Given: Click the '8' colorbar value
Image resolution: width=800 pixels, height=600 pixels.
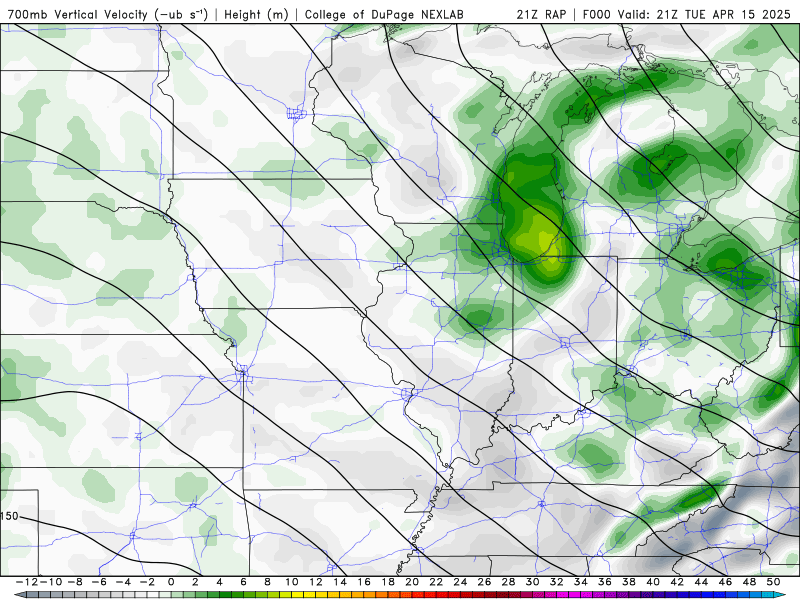Looking at the screenshot, I should tap(267, 582).
